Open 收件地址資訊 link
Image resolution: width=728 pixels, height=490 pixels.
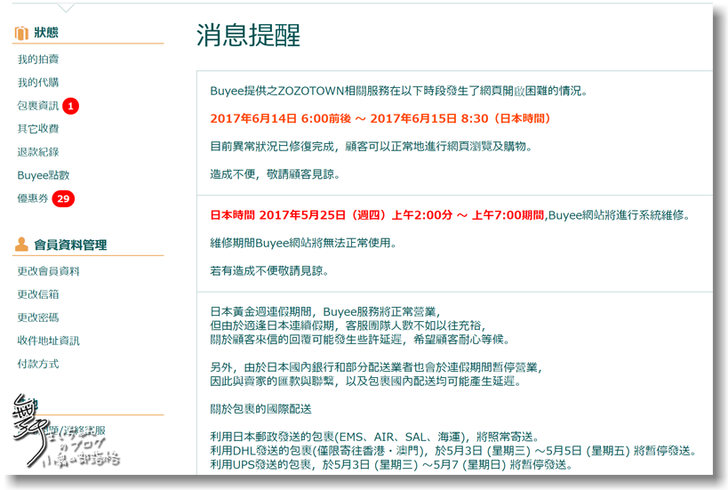point(48,341)
